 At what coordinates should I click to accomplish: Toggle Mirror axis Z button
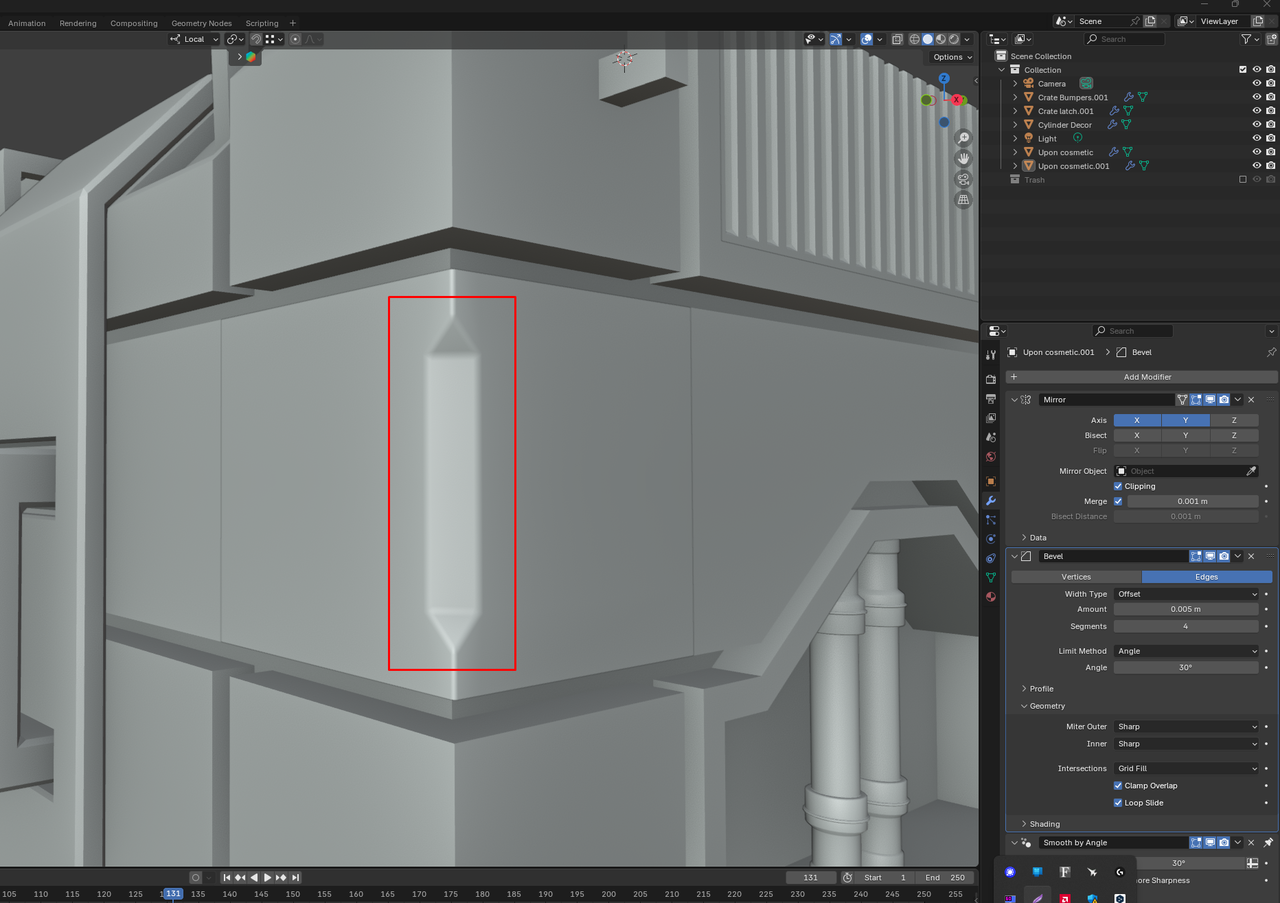click(1234, 420)
